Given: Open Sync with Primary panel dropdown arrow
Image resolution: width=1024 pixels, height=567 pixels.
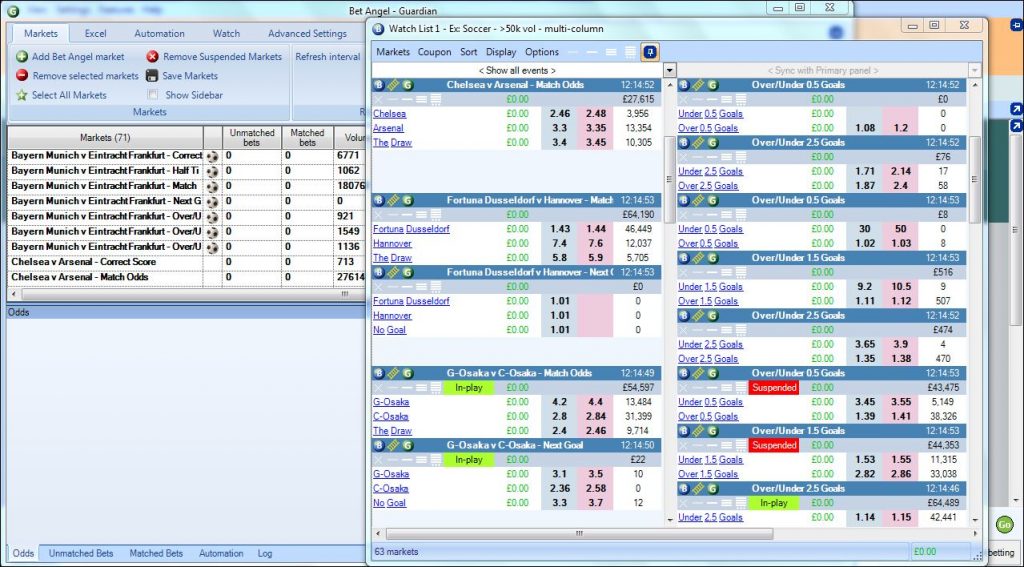Looking at the screenshot, I should (x=976, y=70).
